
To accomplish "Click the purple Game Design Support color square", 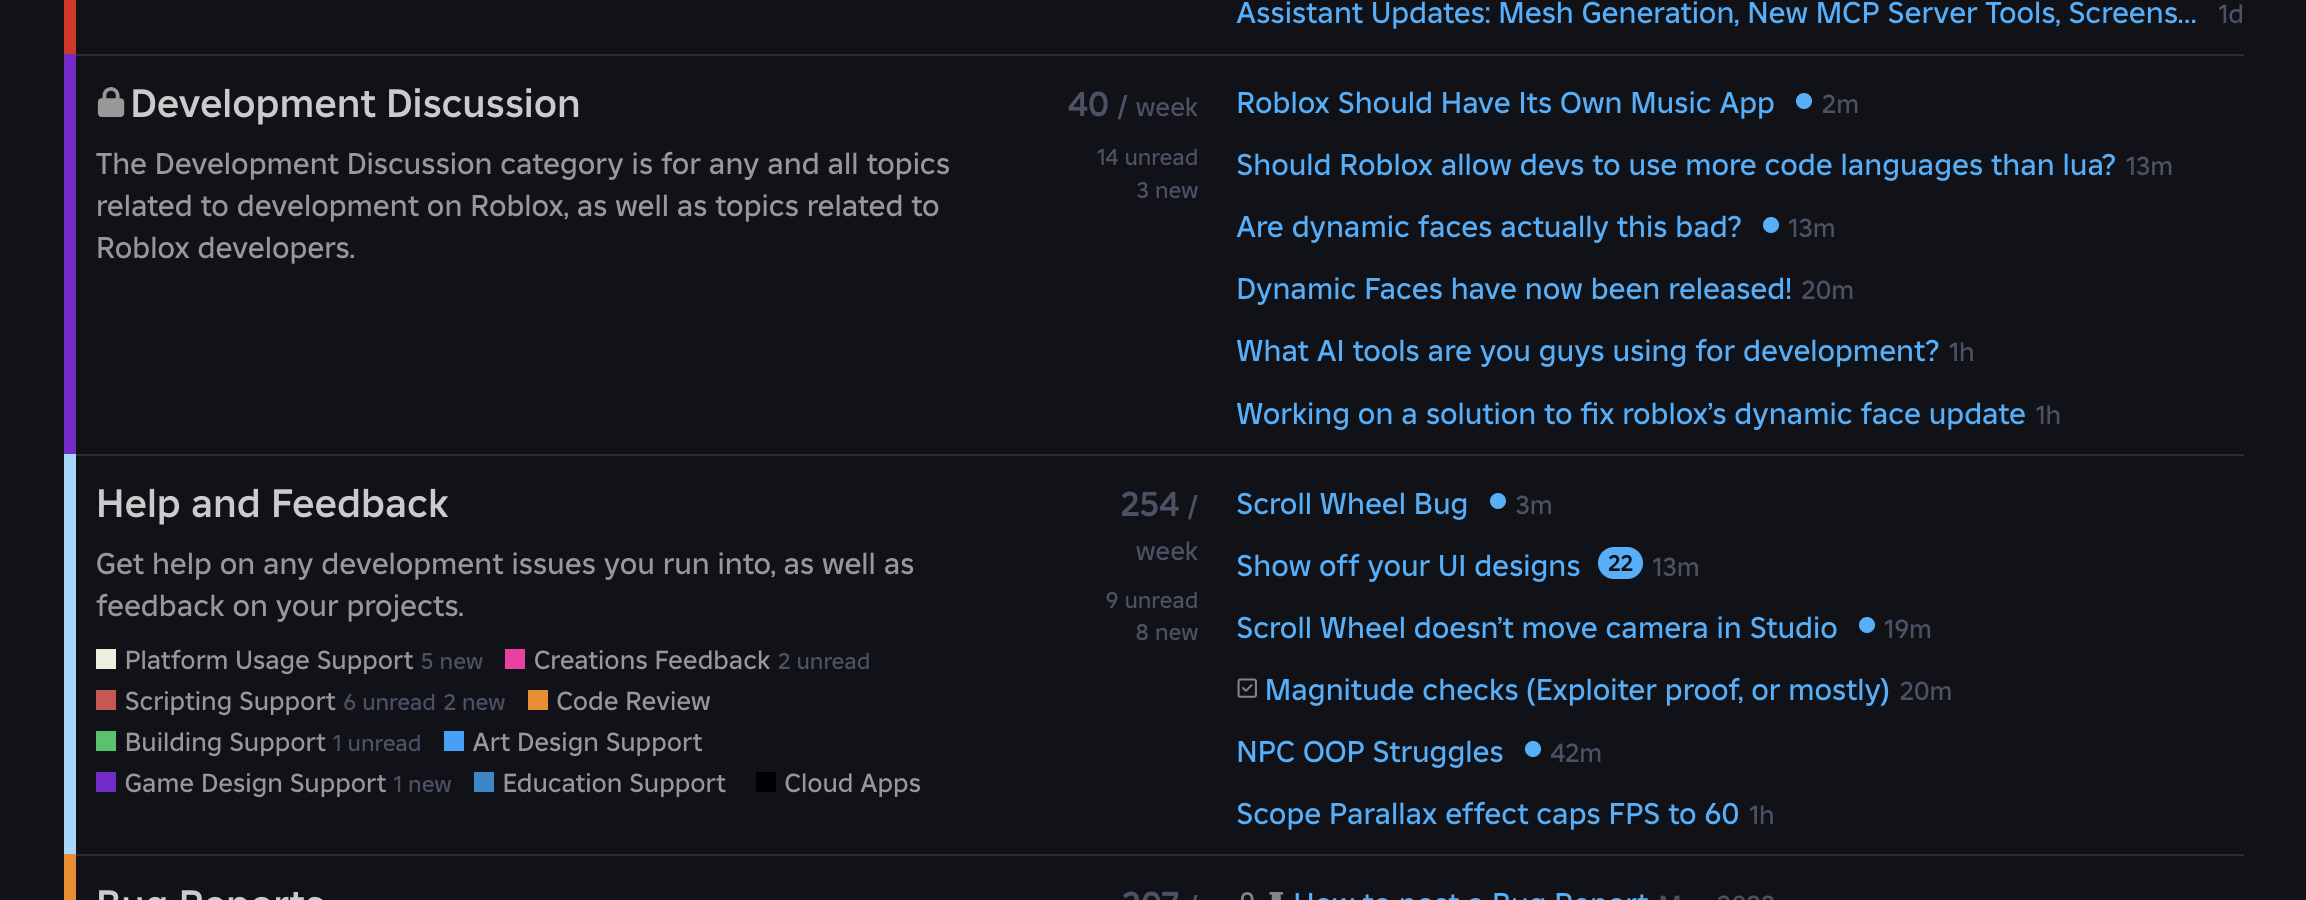I will coord(106,782).
